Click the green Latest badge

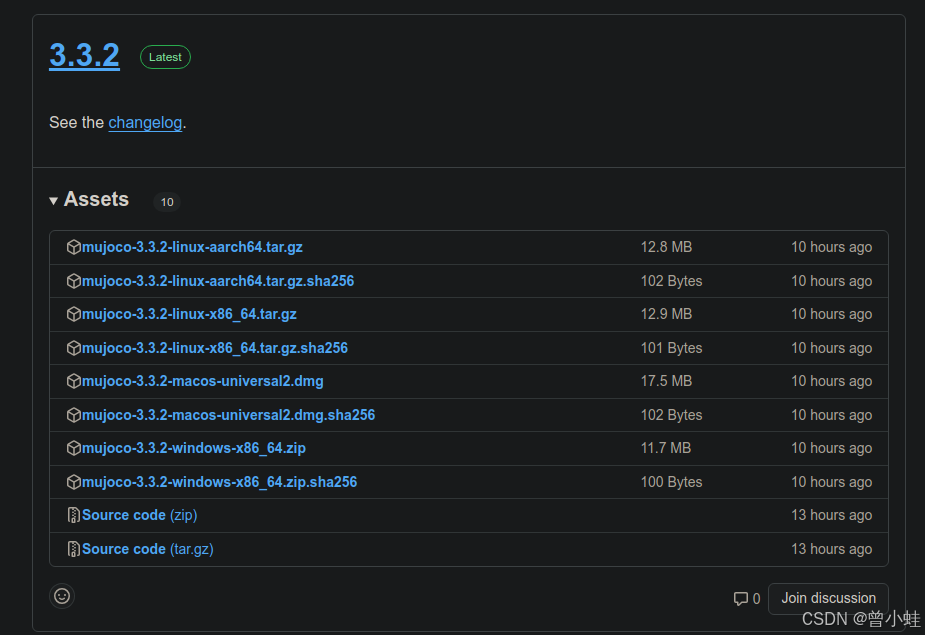pyautogui.click(x=165, y=57)
